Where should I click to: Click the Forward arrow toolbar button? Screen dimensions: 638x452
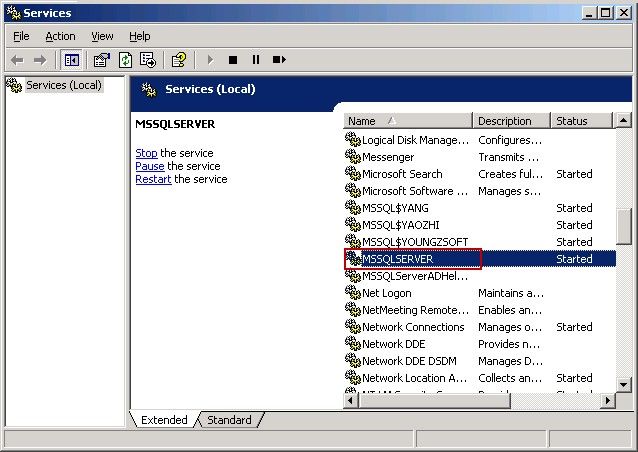[x=40, y=60]
